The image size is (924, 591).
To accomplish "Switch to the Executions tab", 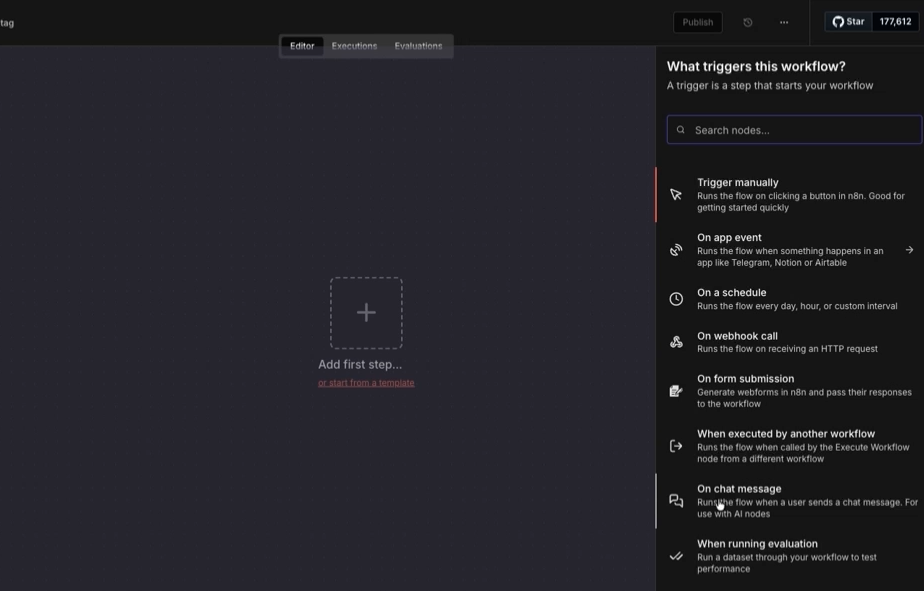I will tap(353, 45).
